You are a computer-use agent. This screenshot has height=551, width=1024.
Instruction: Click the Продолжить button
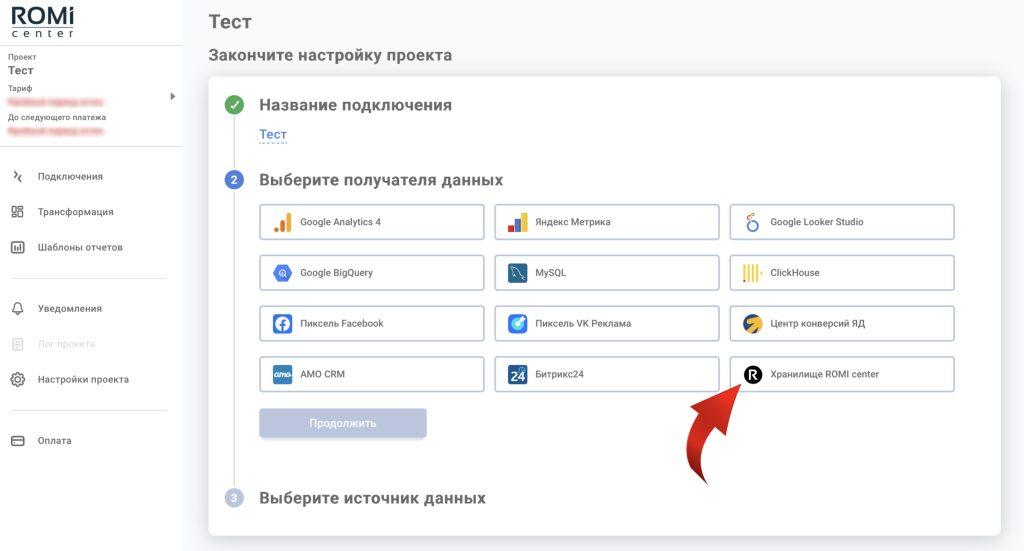pos(343,423)
